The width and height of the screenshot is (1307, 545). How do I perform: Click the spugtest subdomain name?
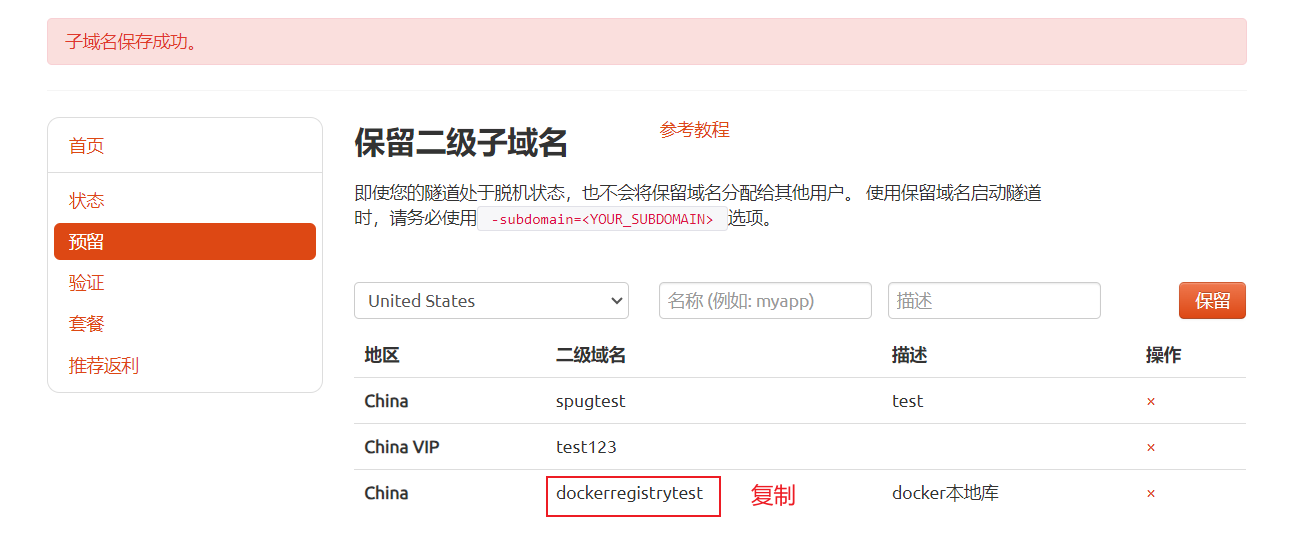pyautogui.click(x=591, y=402)
